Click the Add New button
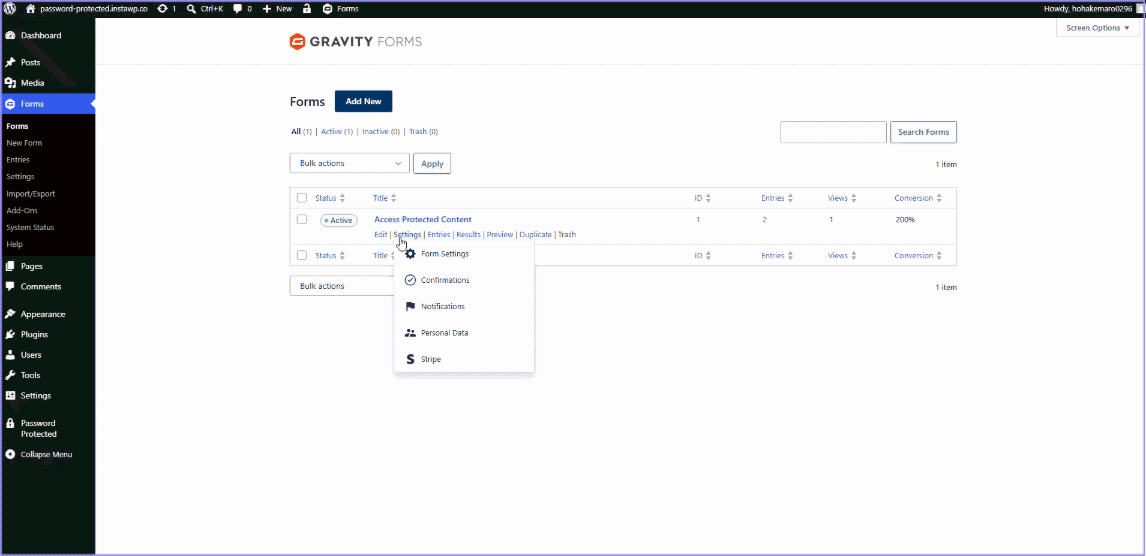This screenshot has width=1146, height=556. click(x=363, y=102)
